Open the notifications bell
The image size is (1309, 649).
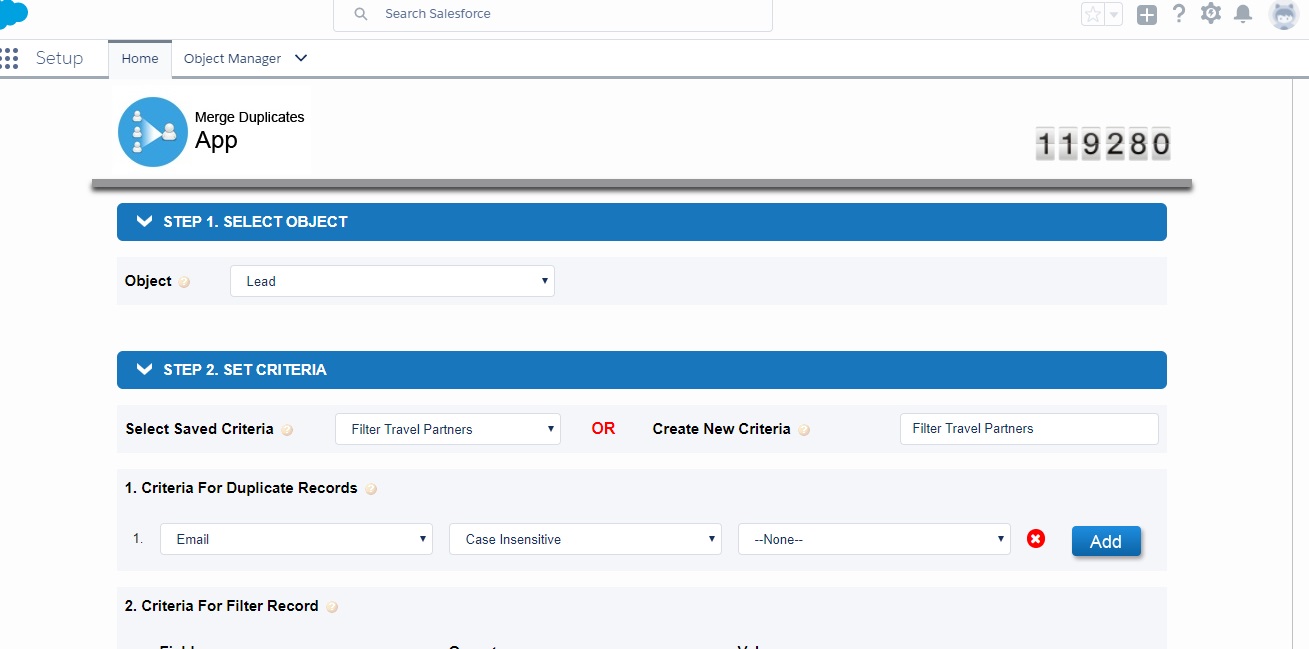1243,14
